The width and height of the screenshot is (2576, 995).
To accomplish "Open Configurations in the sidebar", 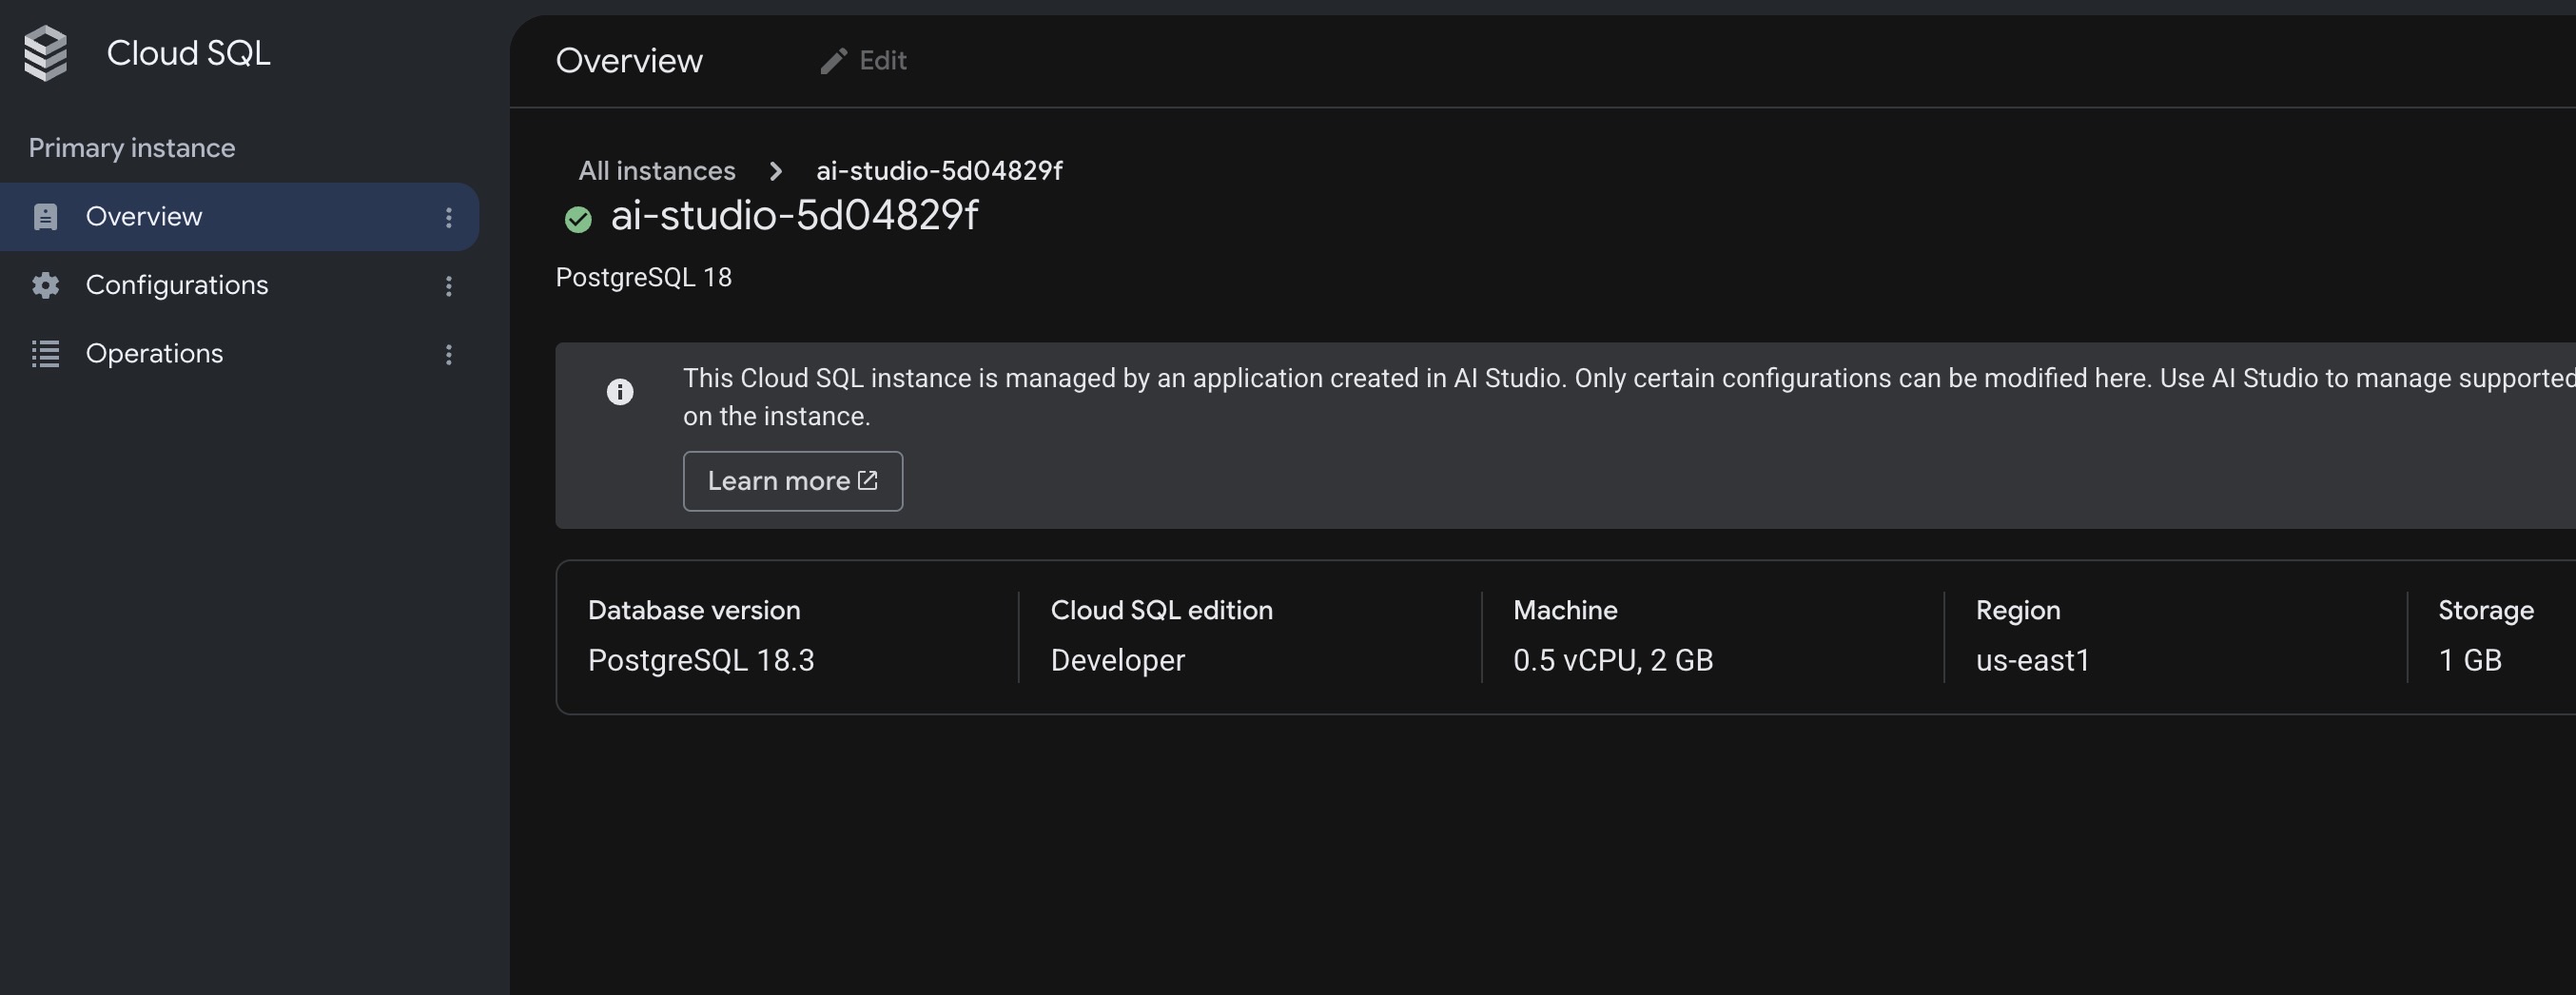I will coord(240,286).
